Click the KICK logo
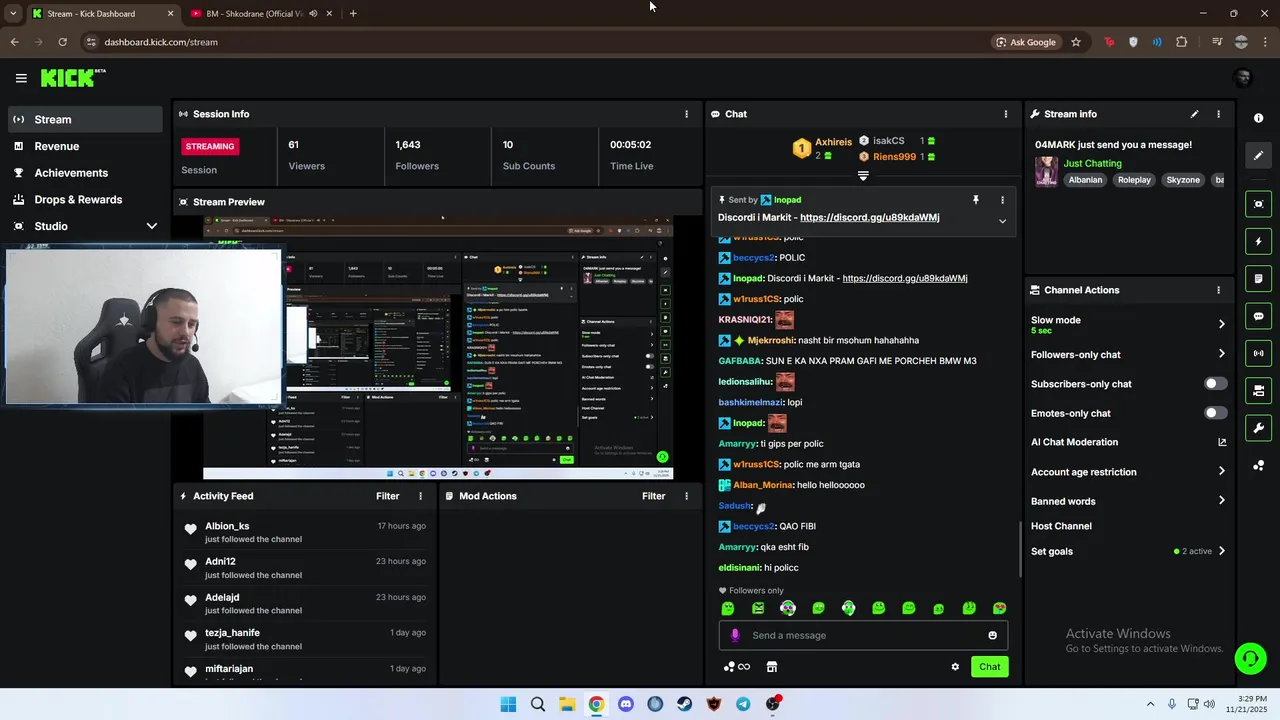Screen dimensions: 1280x720 click(72, 78)
